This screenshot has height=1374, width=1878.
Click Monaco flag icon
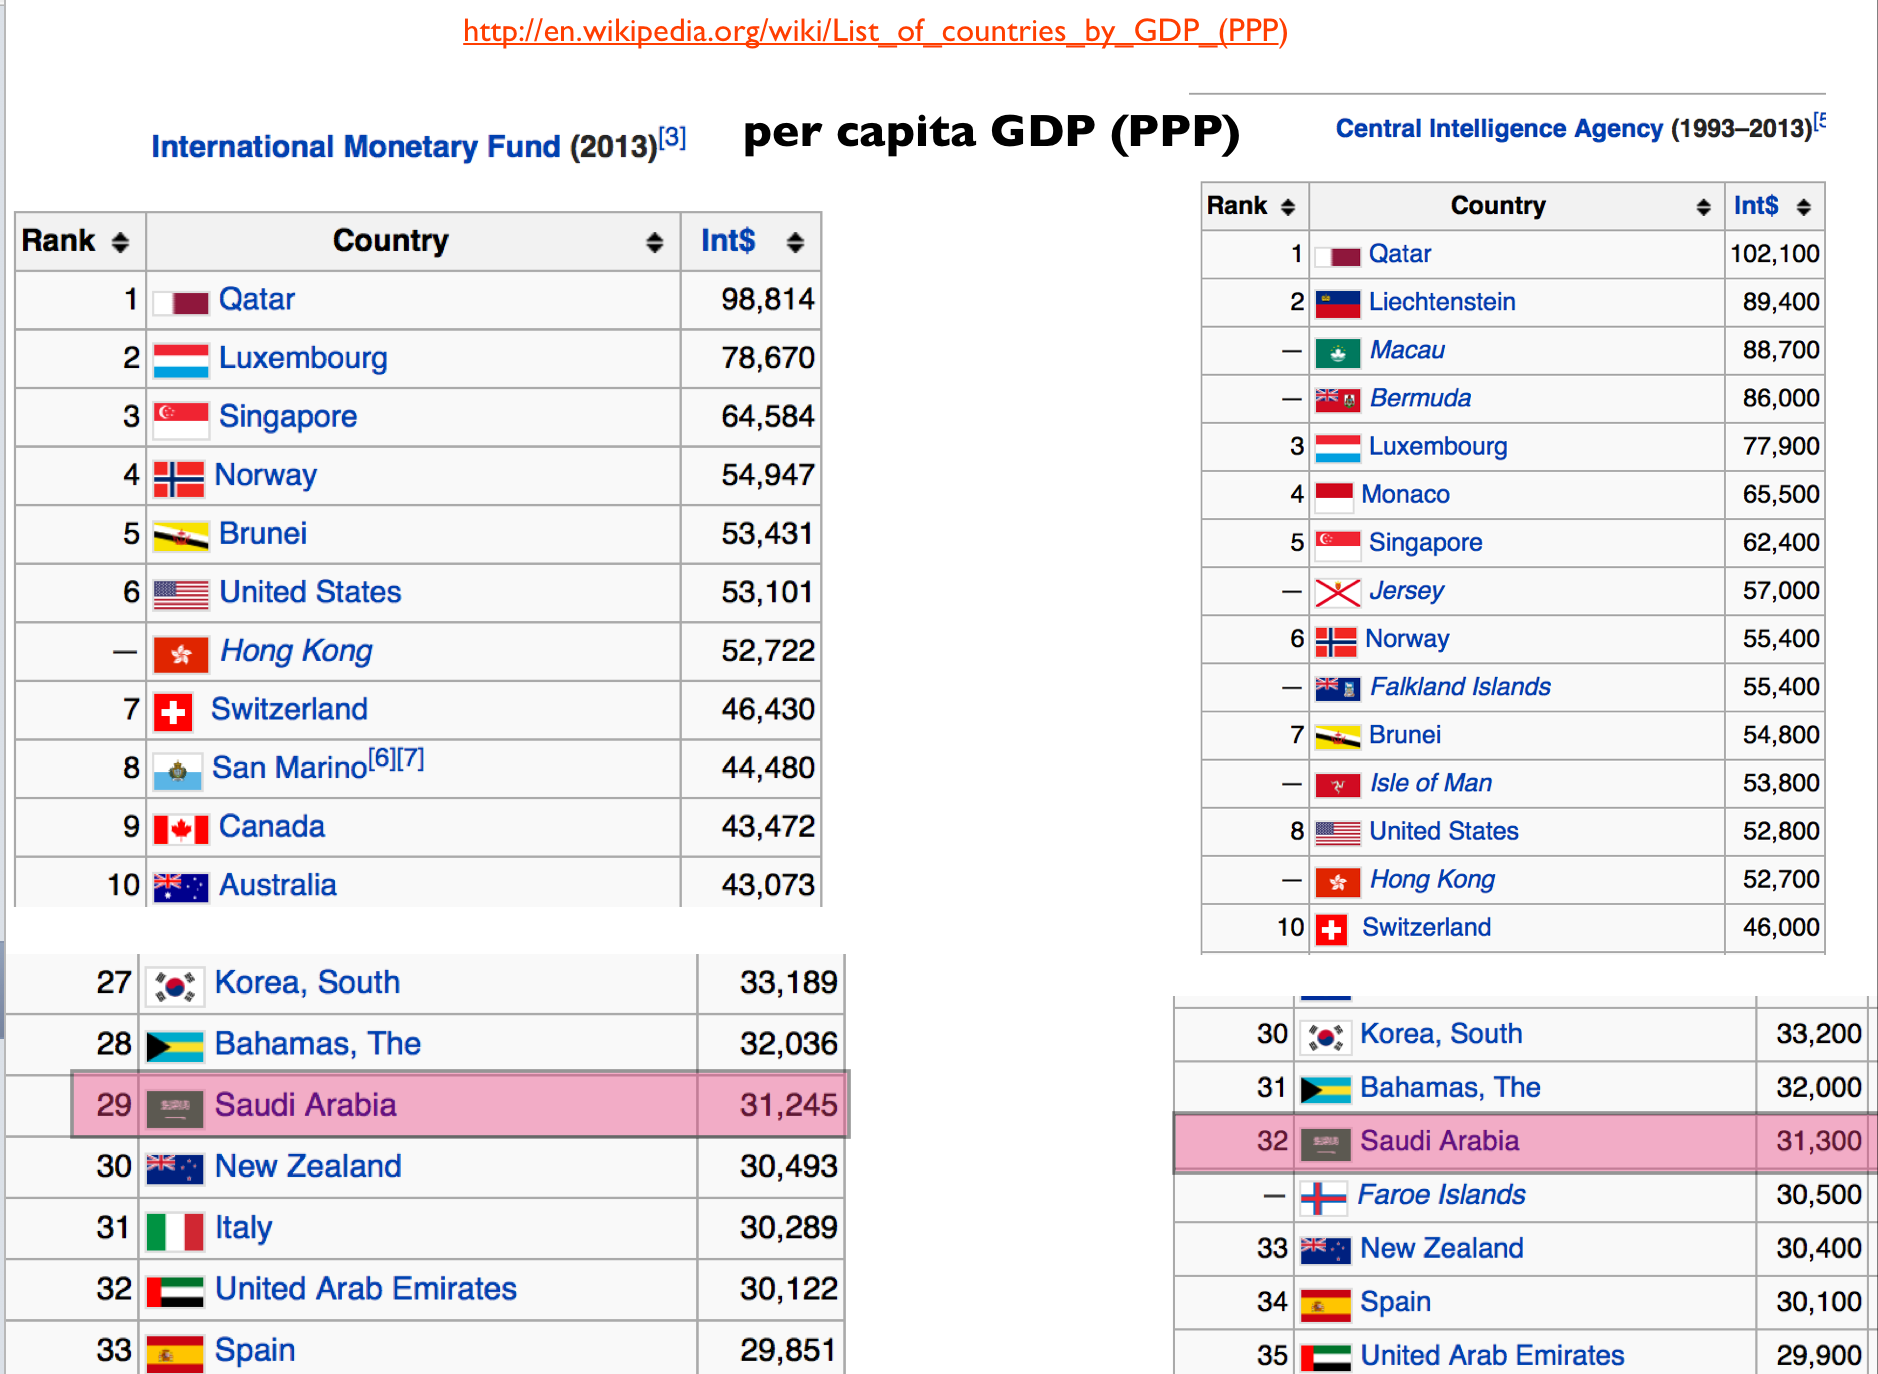1334,496
